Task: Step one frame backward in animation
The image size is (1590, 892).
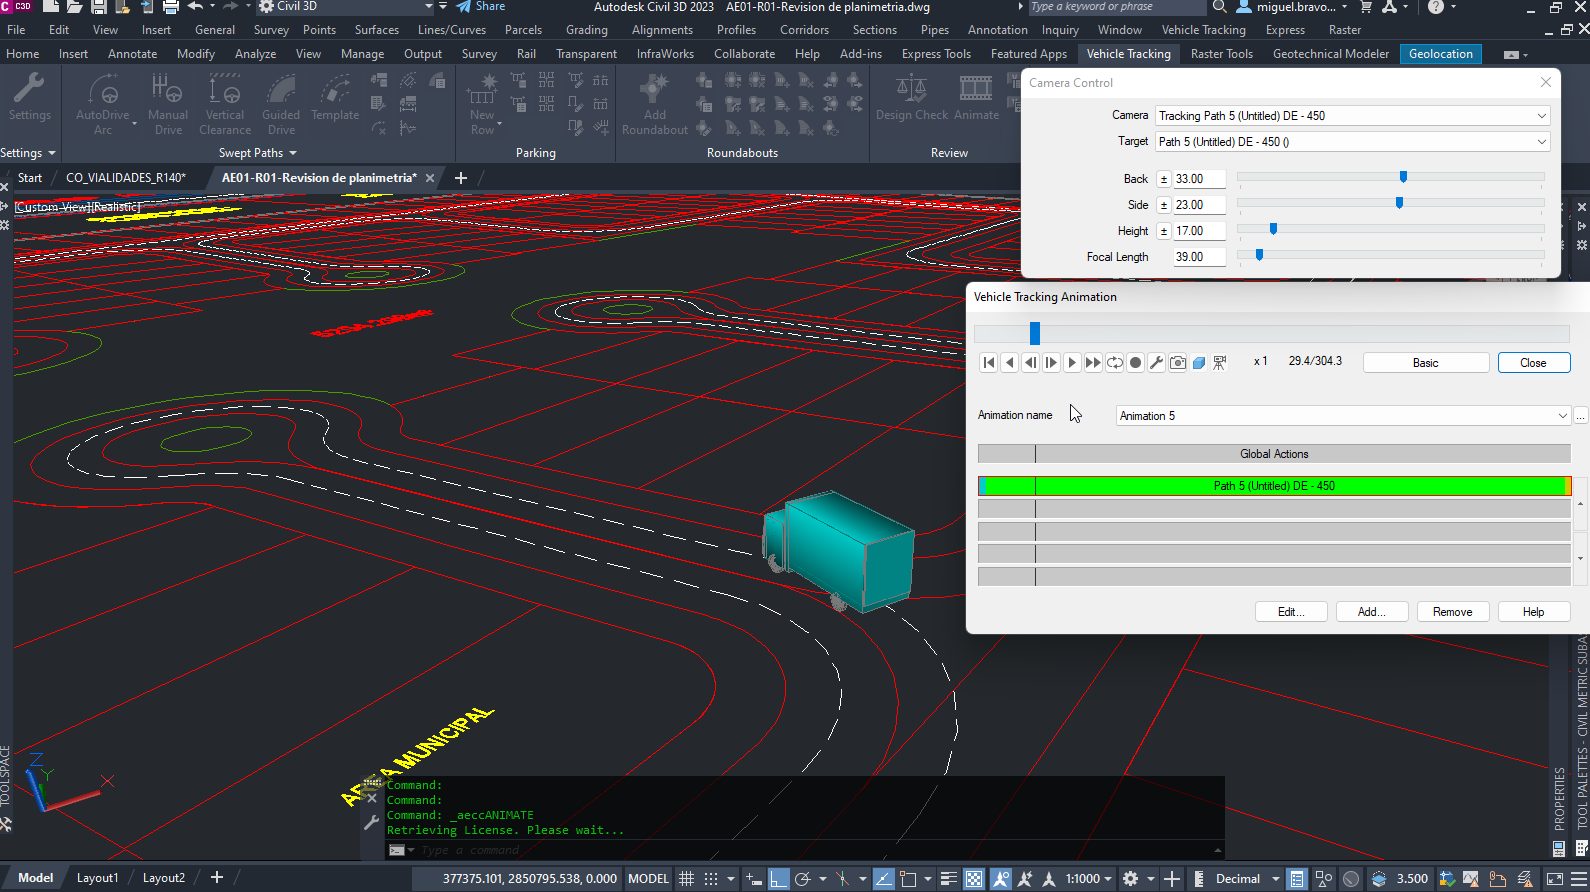Action: point(1031,363)
